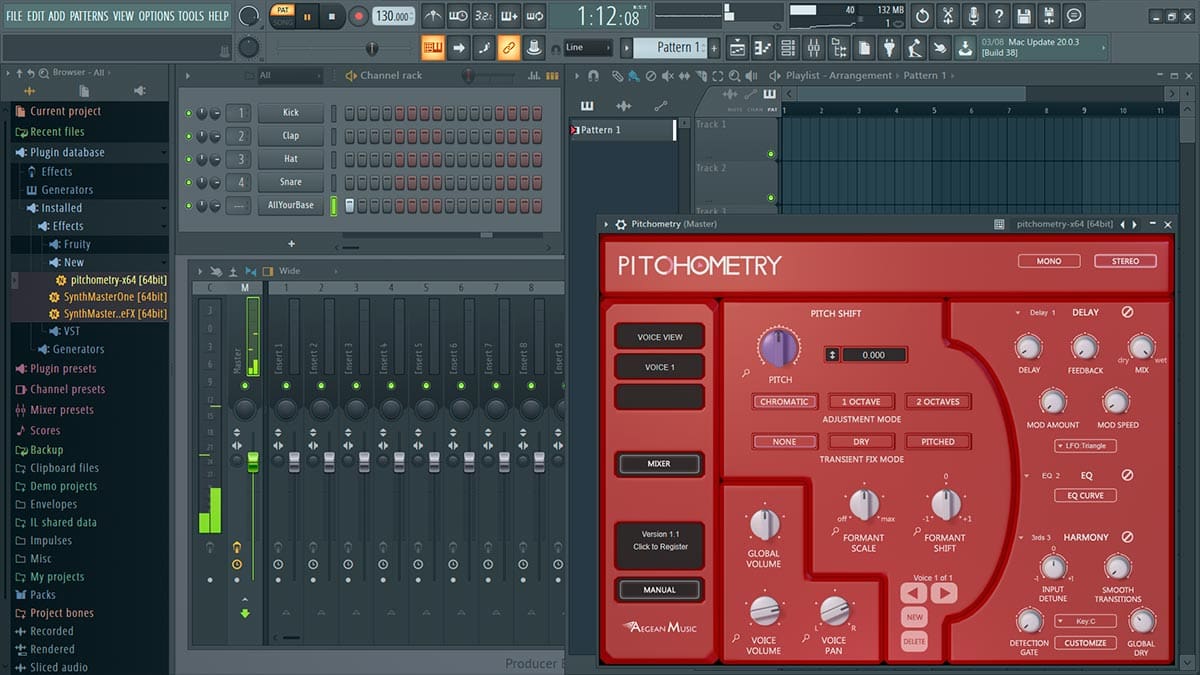1200x675 pixels.
Task: Click the download tray icon in toolbar
Action: pyautogui.click(x=964, y=47)
